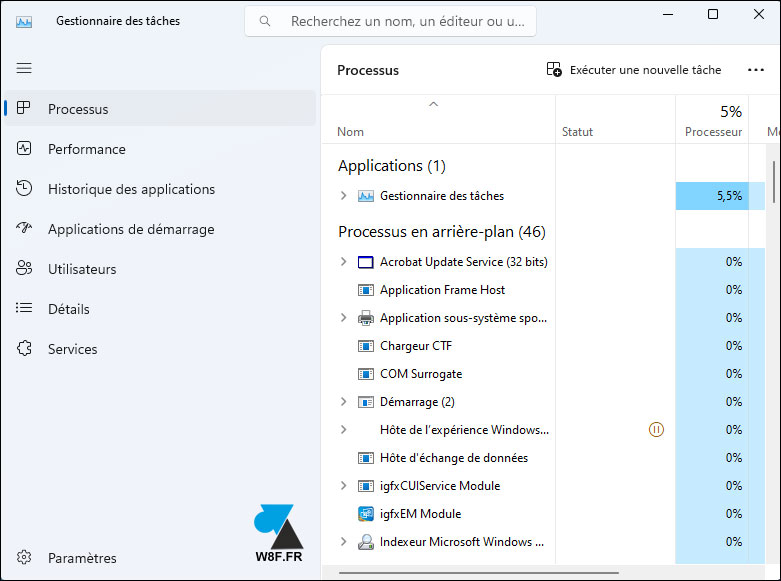Open Applications de démarrage page
The width and height of the screenshot is (781, 581).
pyautogui.click(x=160, y=229)
